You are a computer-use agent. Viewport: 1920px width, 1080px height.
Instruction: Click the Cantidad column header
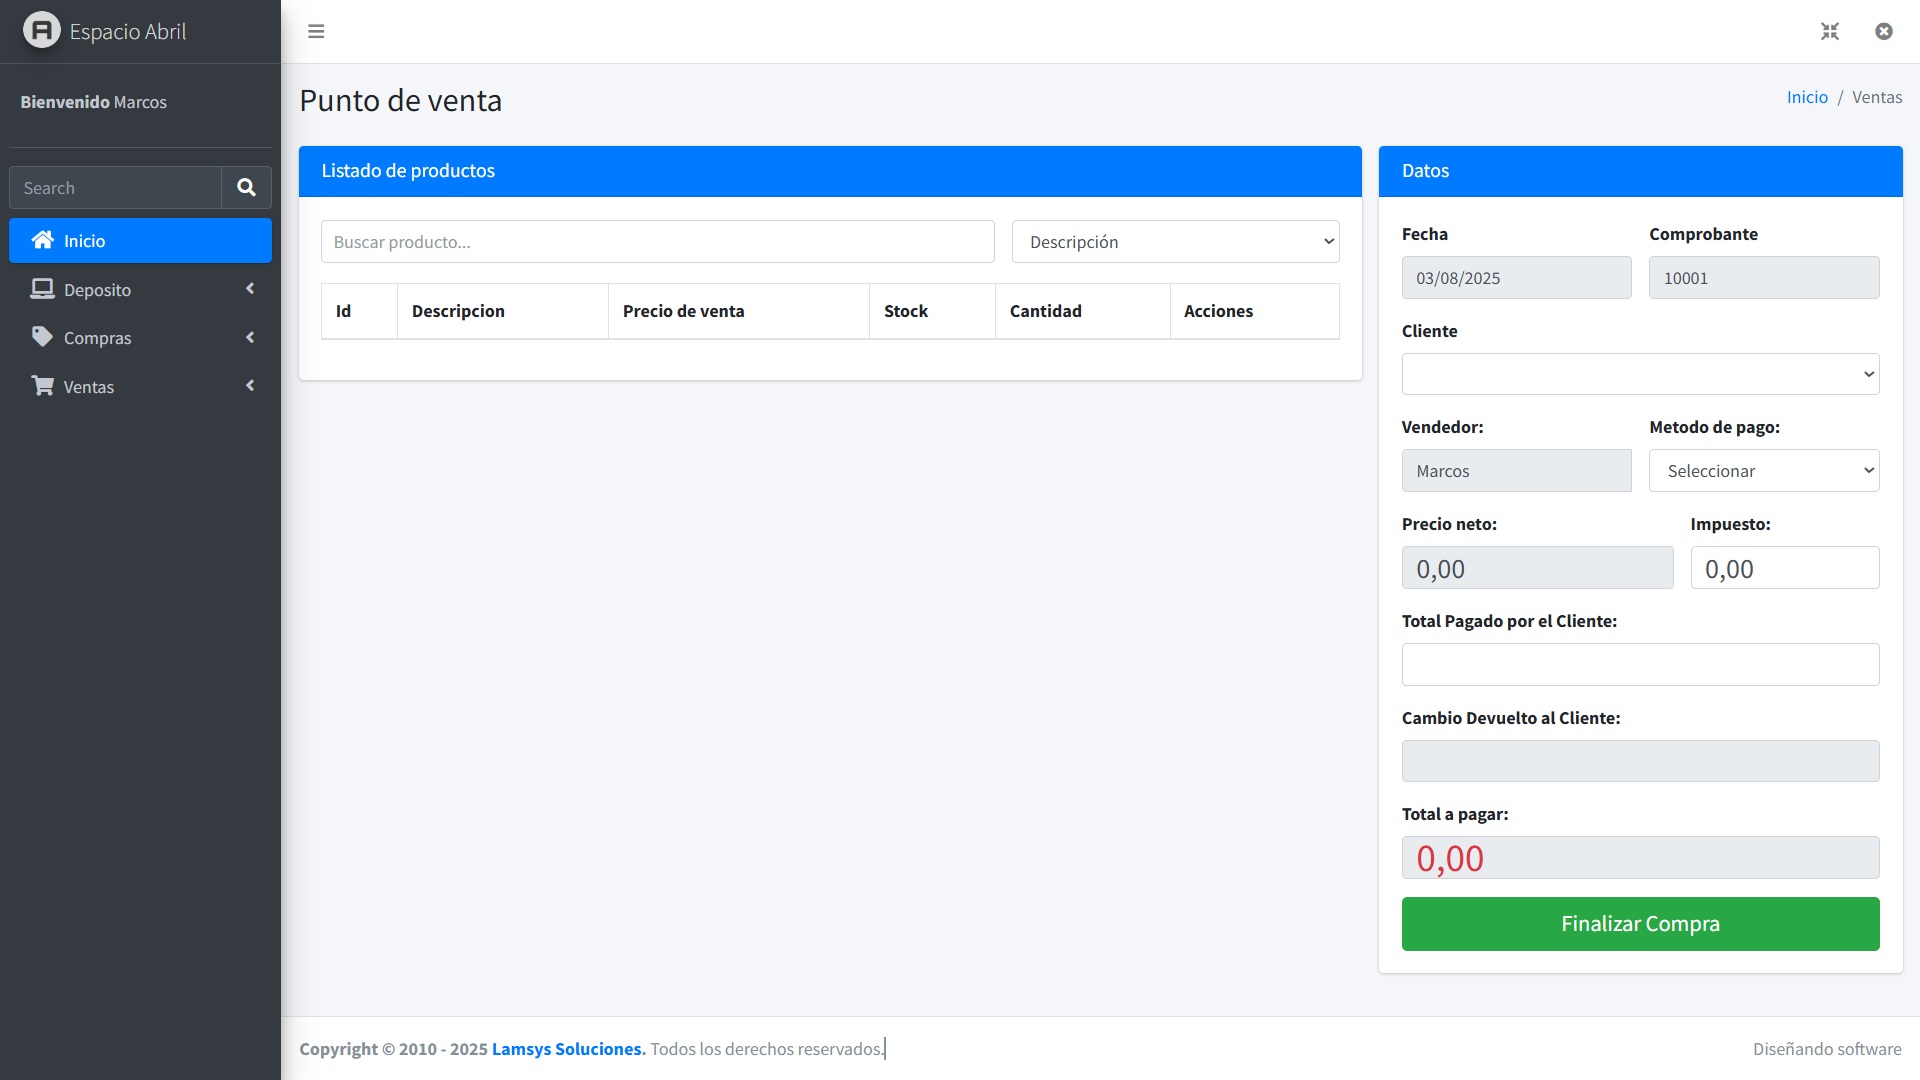[x=1083, y=311]
